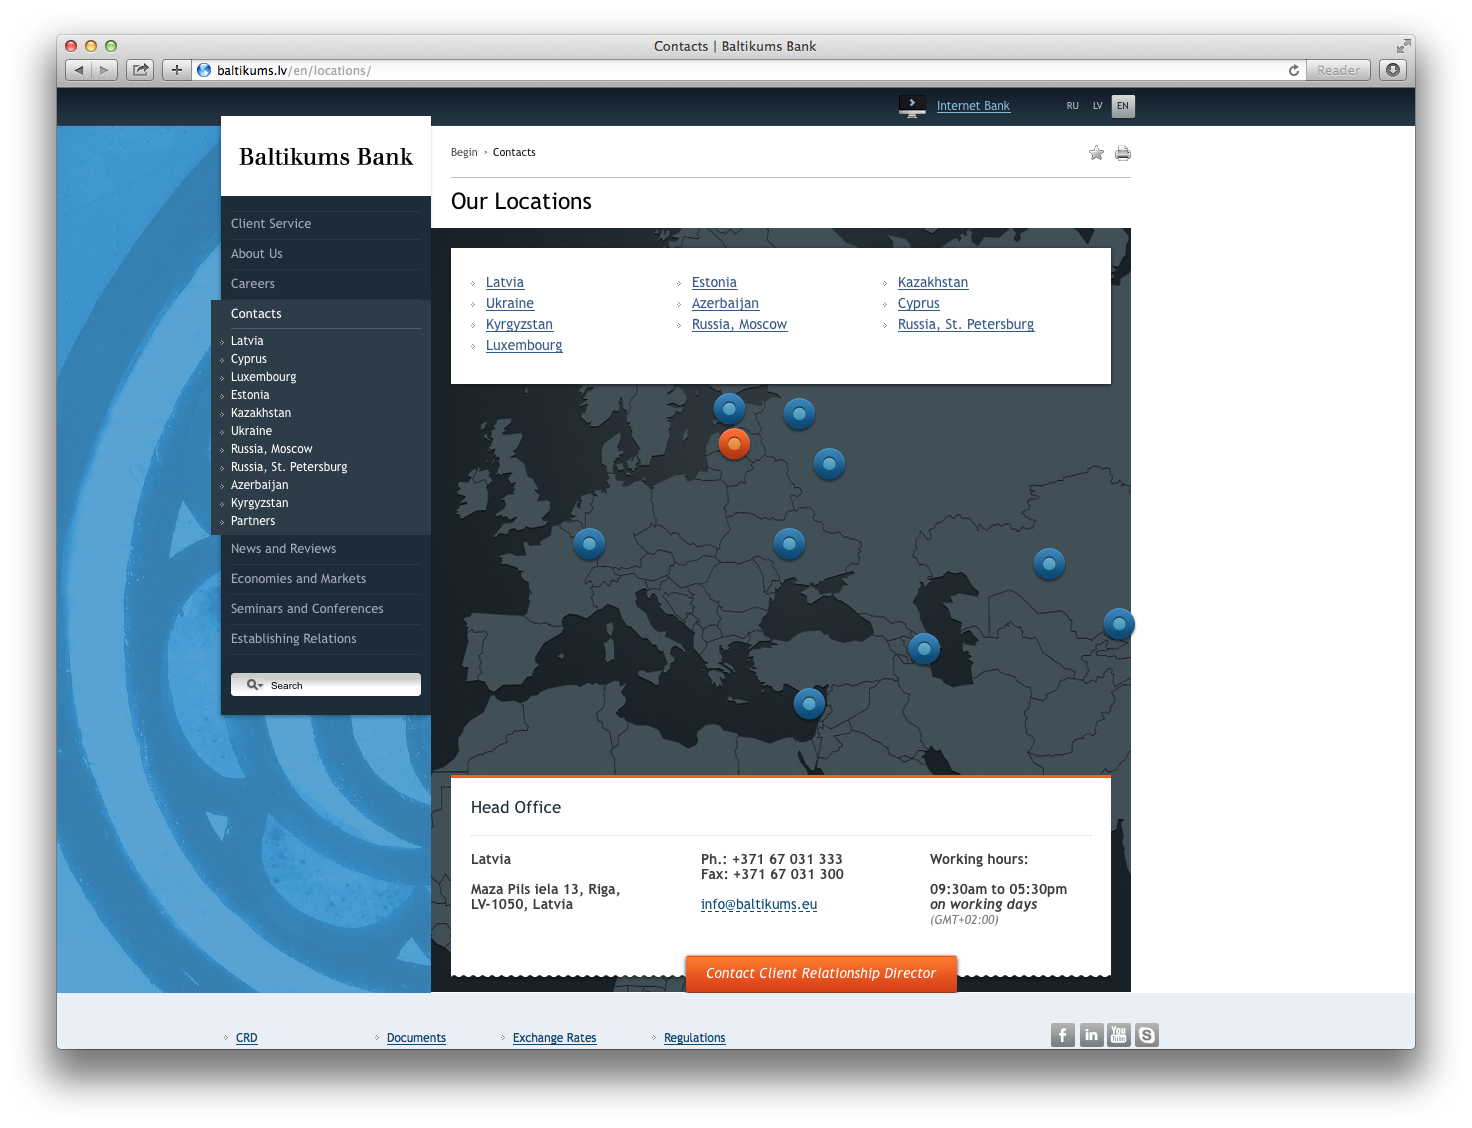Screen dimensions: 1472x1128
Task: Select the EN language option
Action: coord(1123,106)
